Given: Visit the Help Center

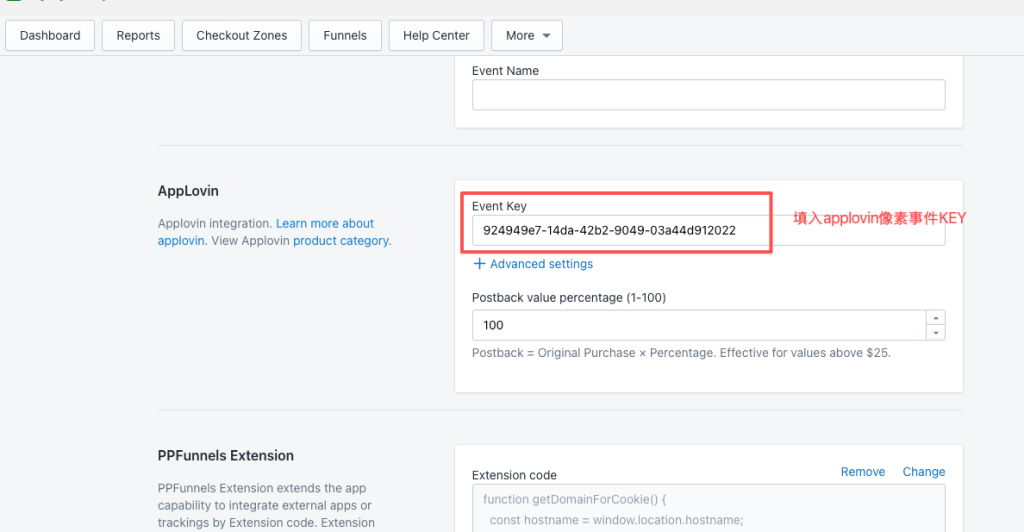Looking at the screenshot, I should pos(436,36).
